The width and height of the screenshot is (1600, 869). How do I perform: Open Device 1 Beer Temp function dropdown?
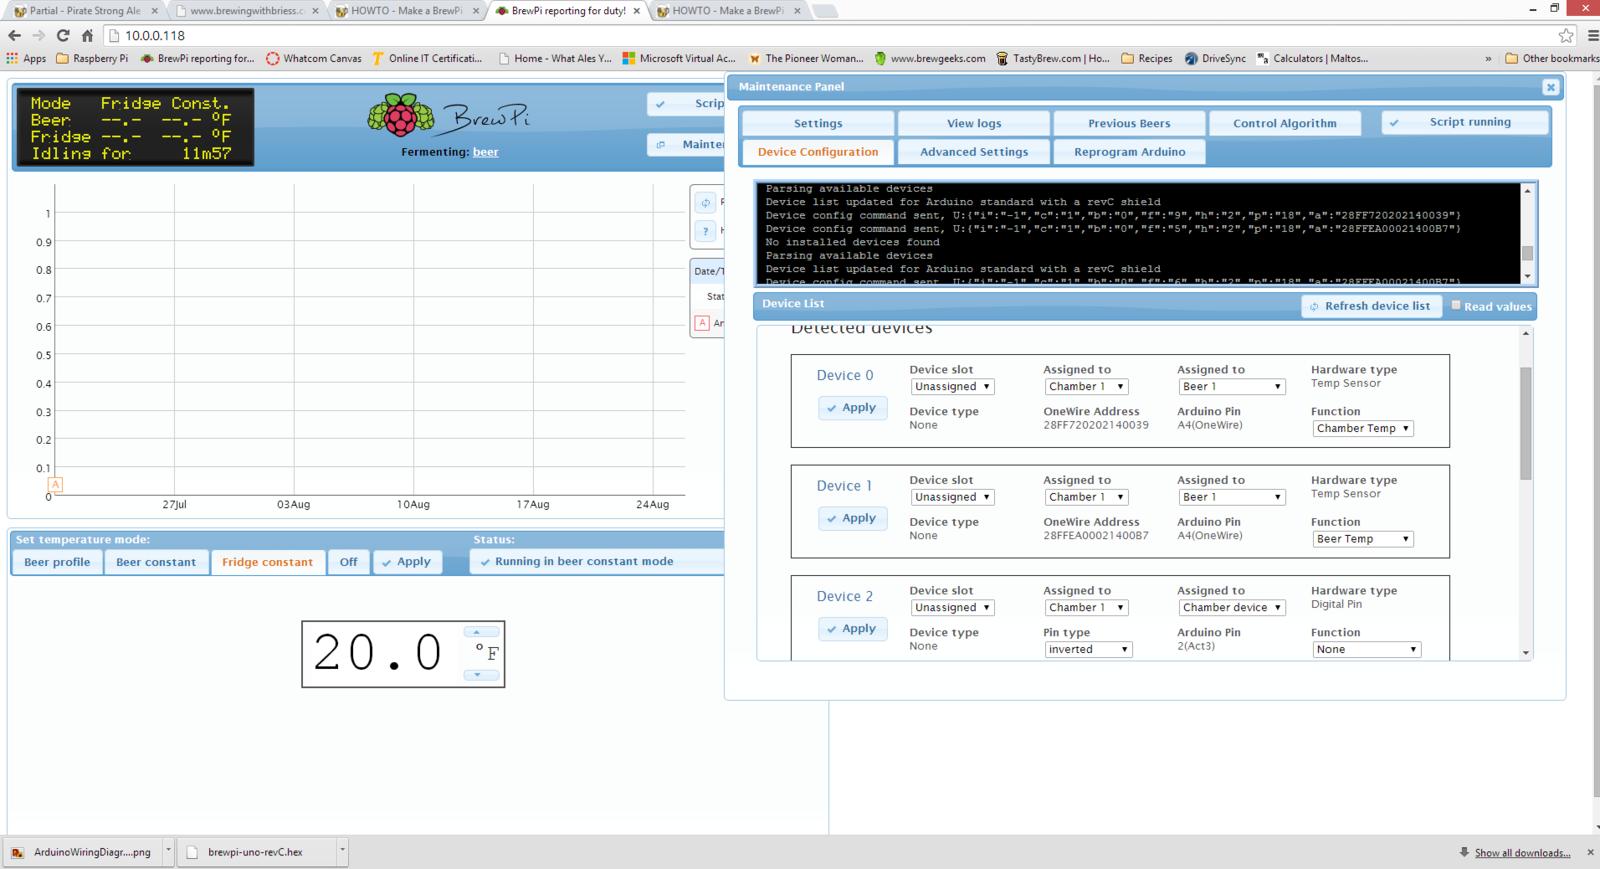(x=1362, y=539)
